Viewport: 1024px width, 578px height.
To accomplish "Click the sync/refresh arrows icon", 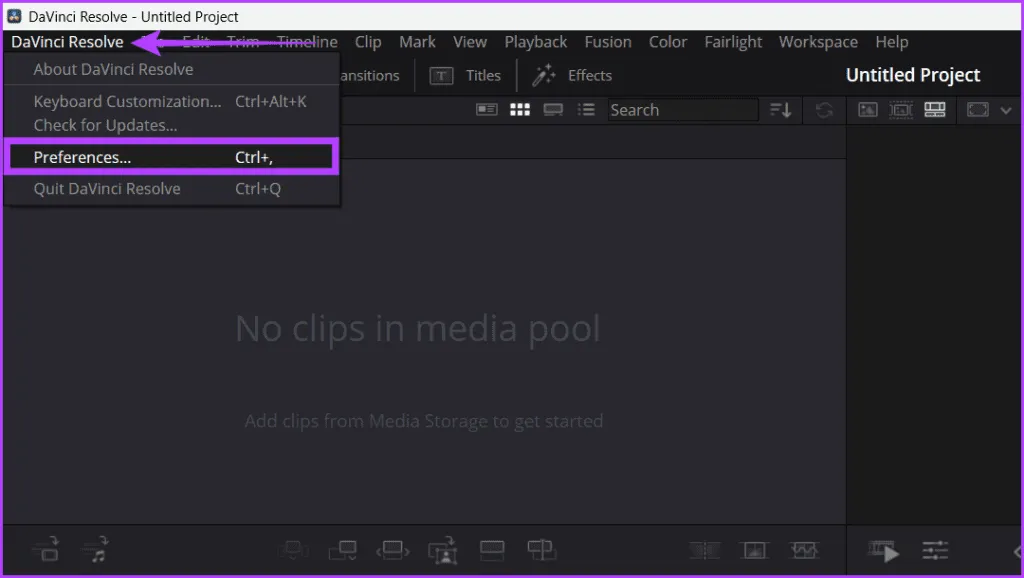I will (824, 110).
